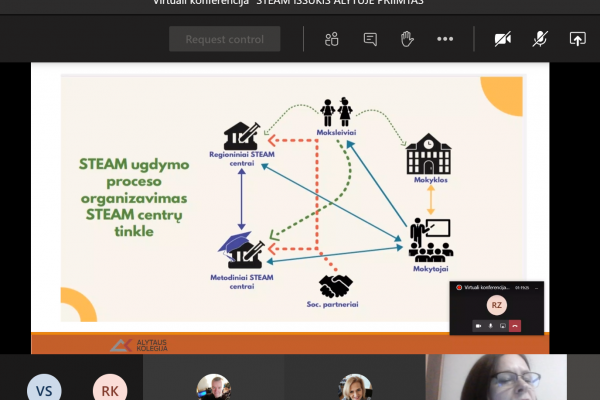
Task: Click the 'Regioniniai STEAM centrai' label text
Action: (x=242, y=159)
